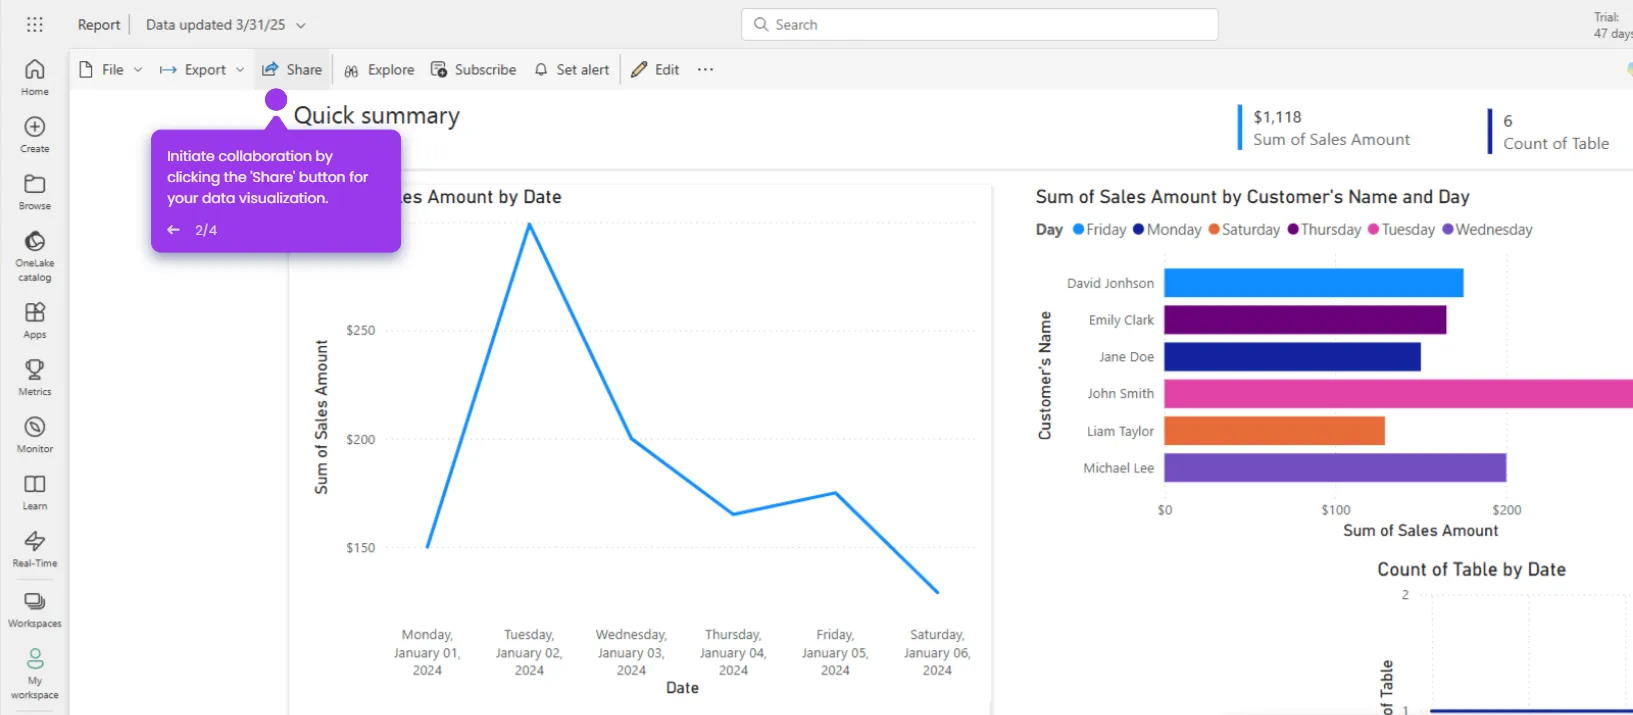Click the Tuesday, January 02 axis label

[529, 653]
